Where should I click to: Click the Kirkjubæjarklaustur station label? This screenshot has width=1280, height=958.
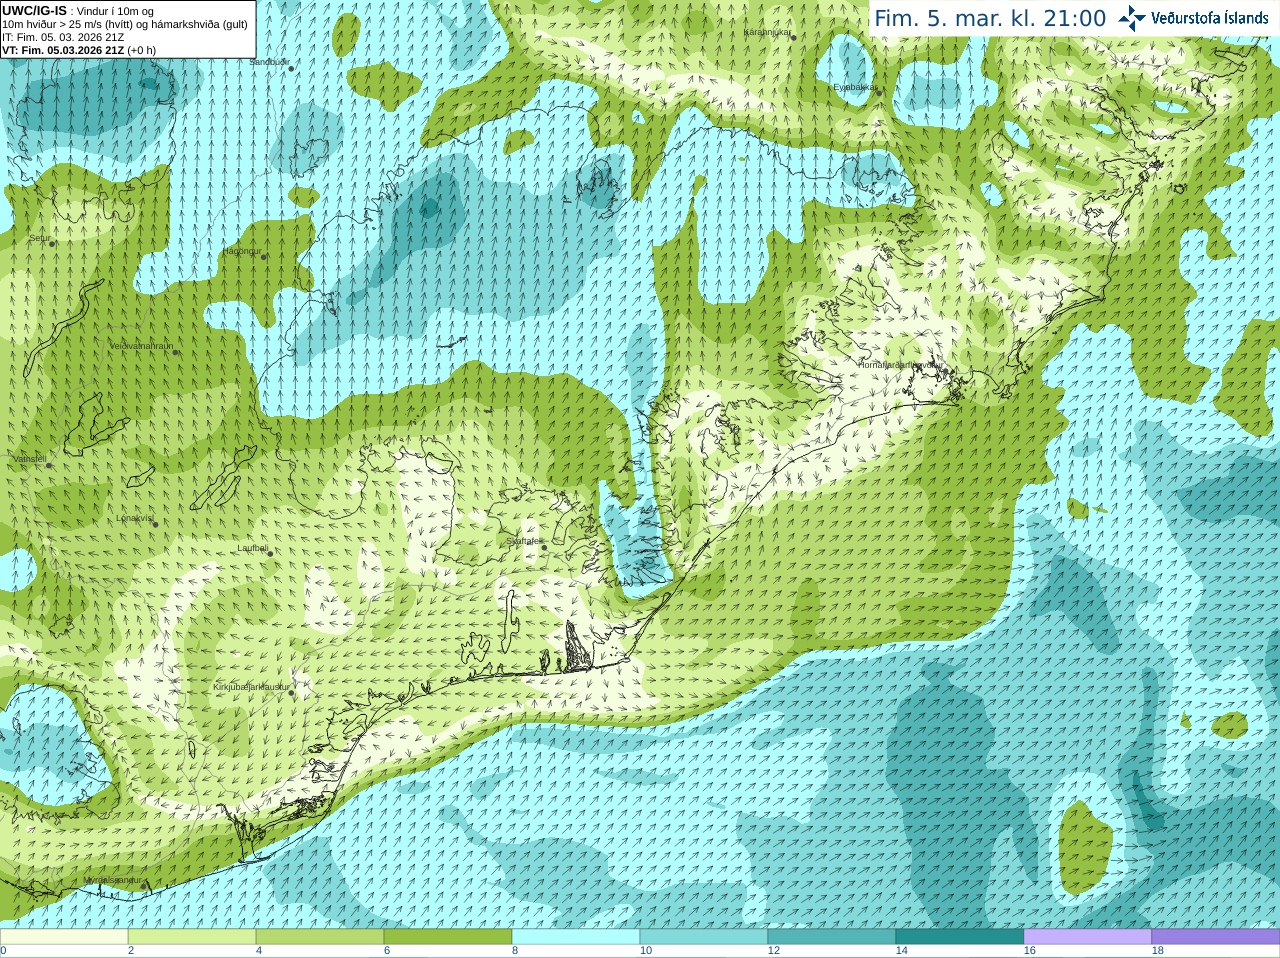[x=251, y=688]
